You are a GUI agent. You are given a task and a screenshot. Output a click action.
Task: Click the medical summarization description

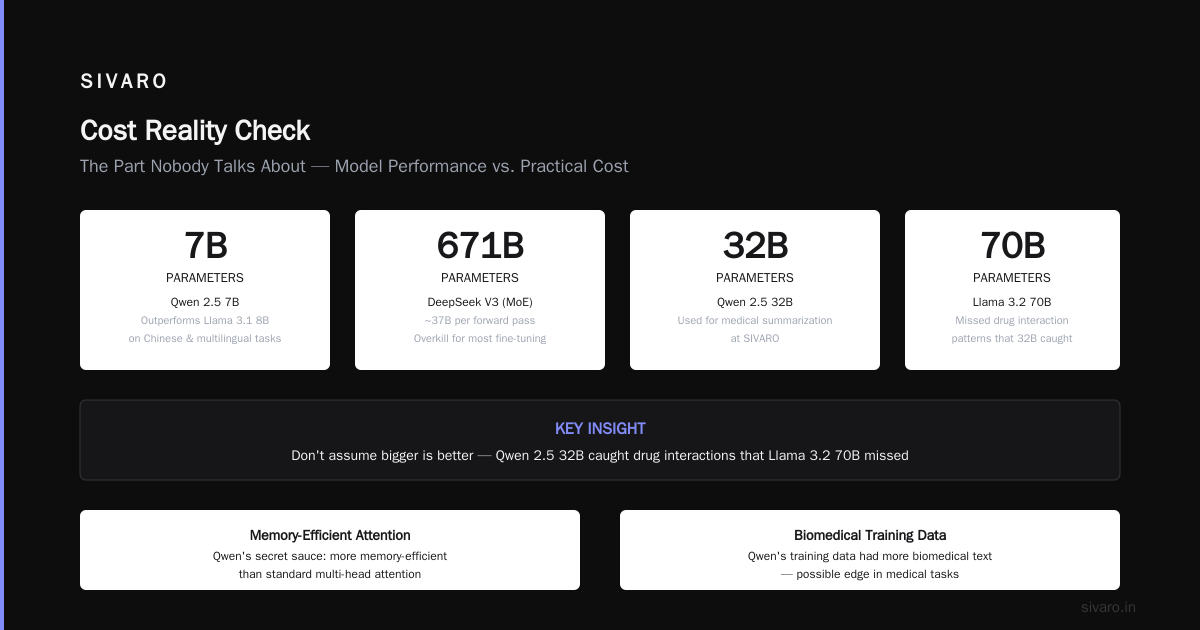tap(755, 330)
